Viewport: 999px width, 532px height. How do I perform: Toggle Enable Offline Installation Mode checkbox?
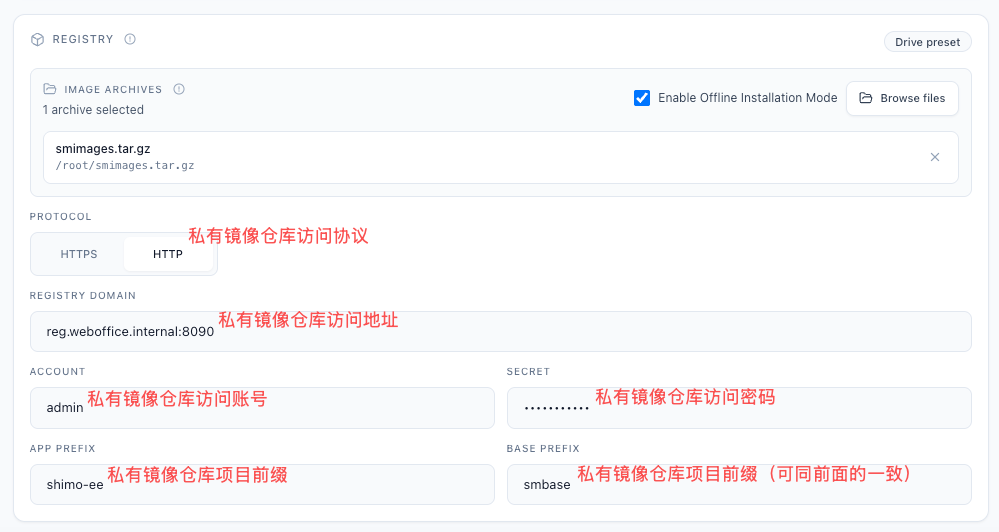pos(642,98)
